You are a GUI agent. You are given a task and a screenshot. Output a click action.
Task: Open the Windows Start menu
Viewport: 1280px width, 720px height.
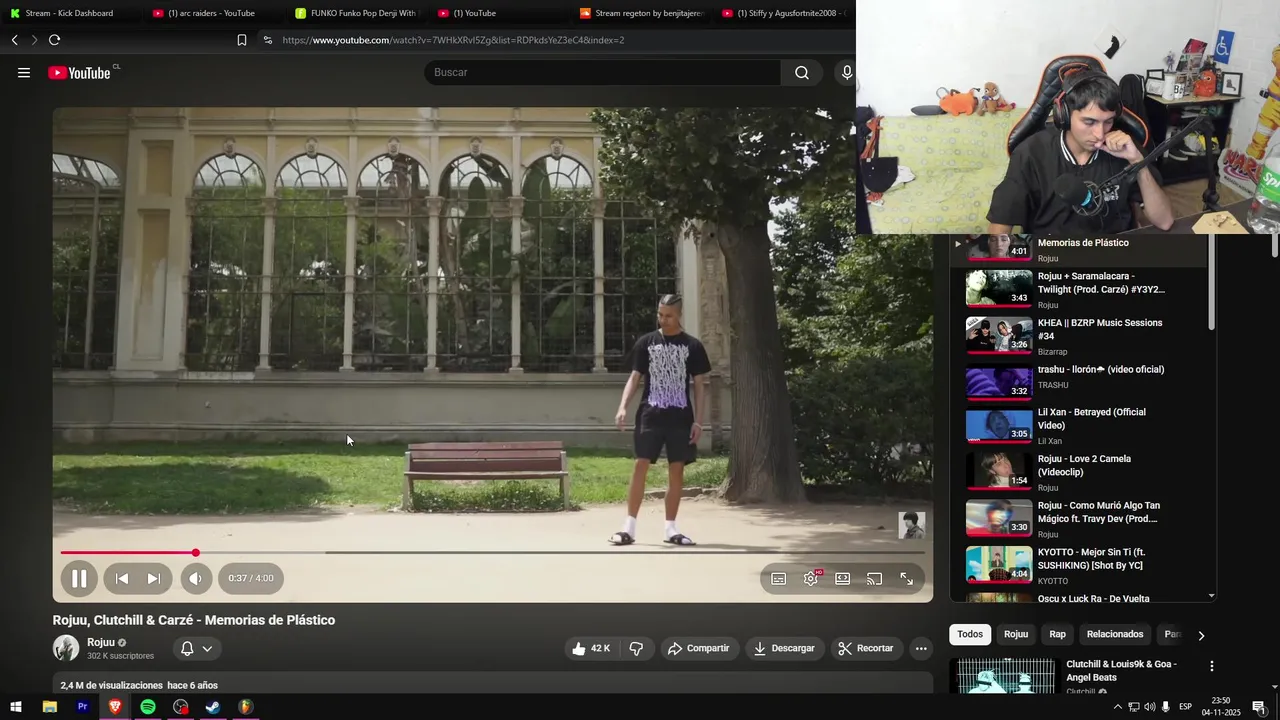tap(16, 707)
